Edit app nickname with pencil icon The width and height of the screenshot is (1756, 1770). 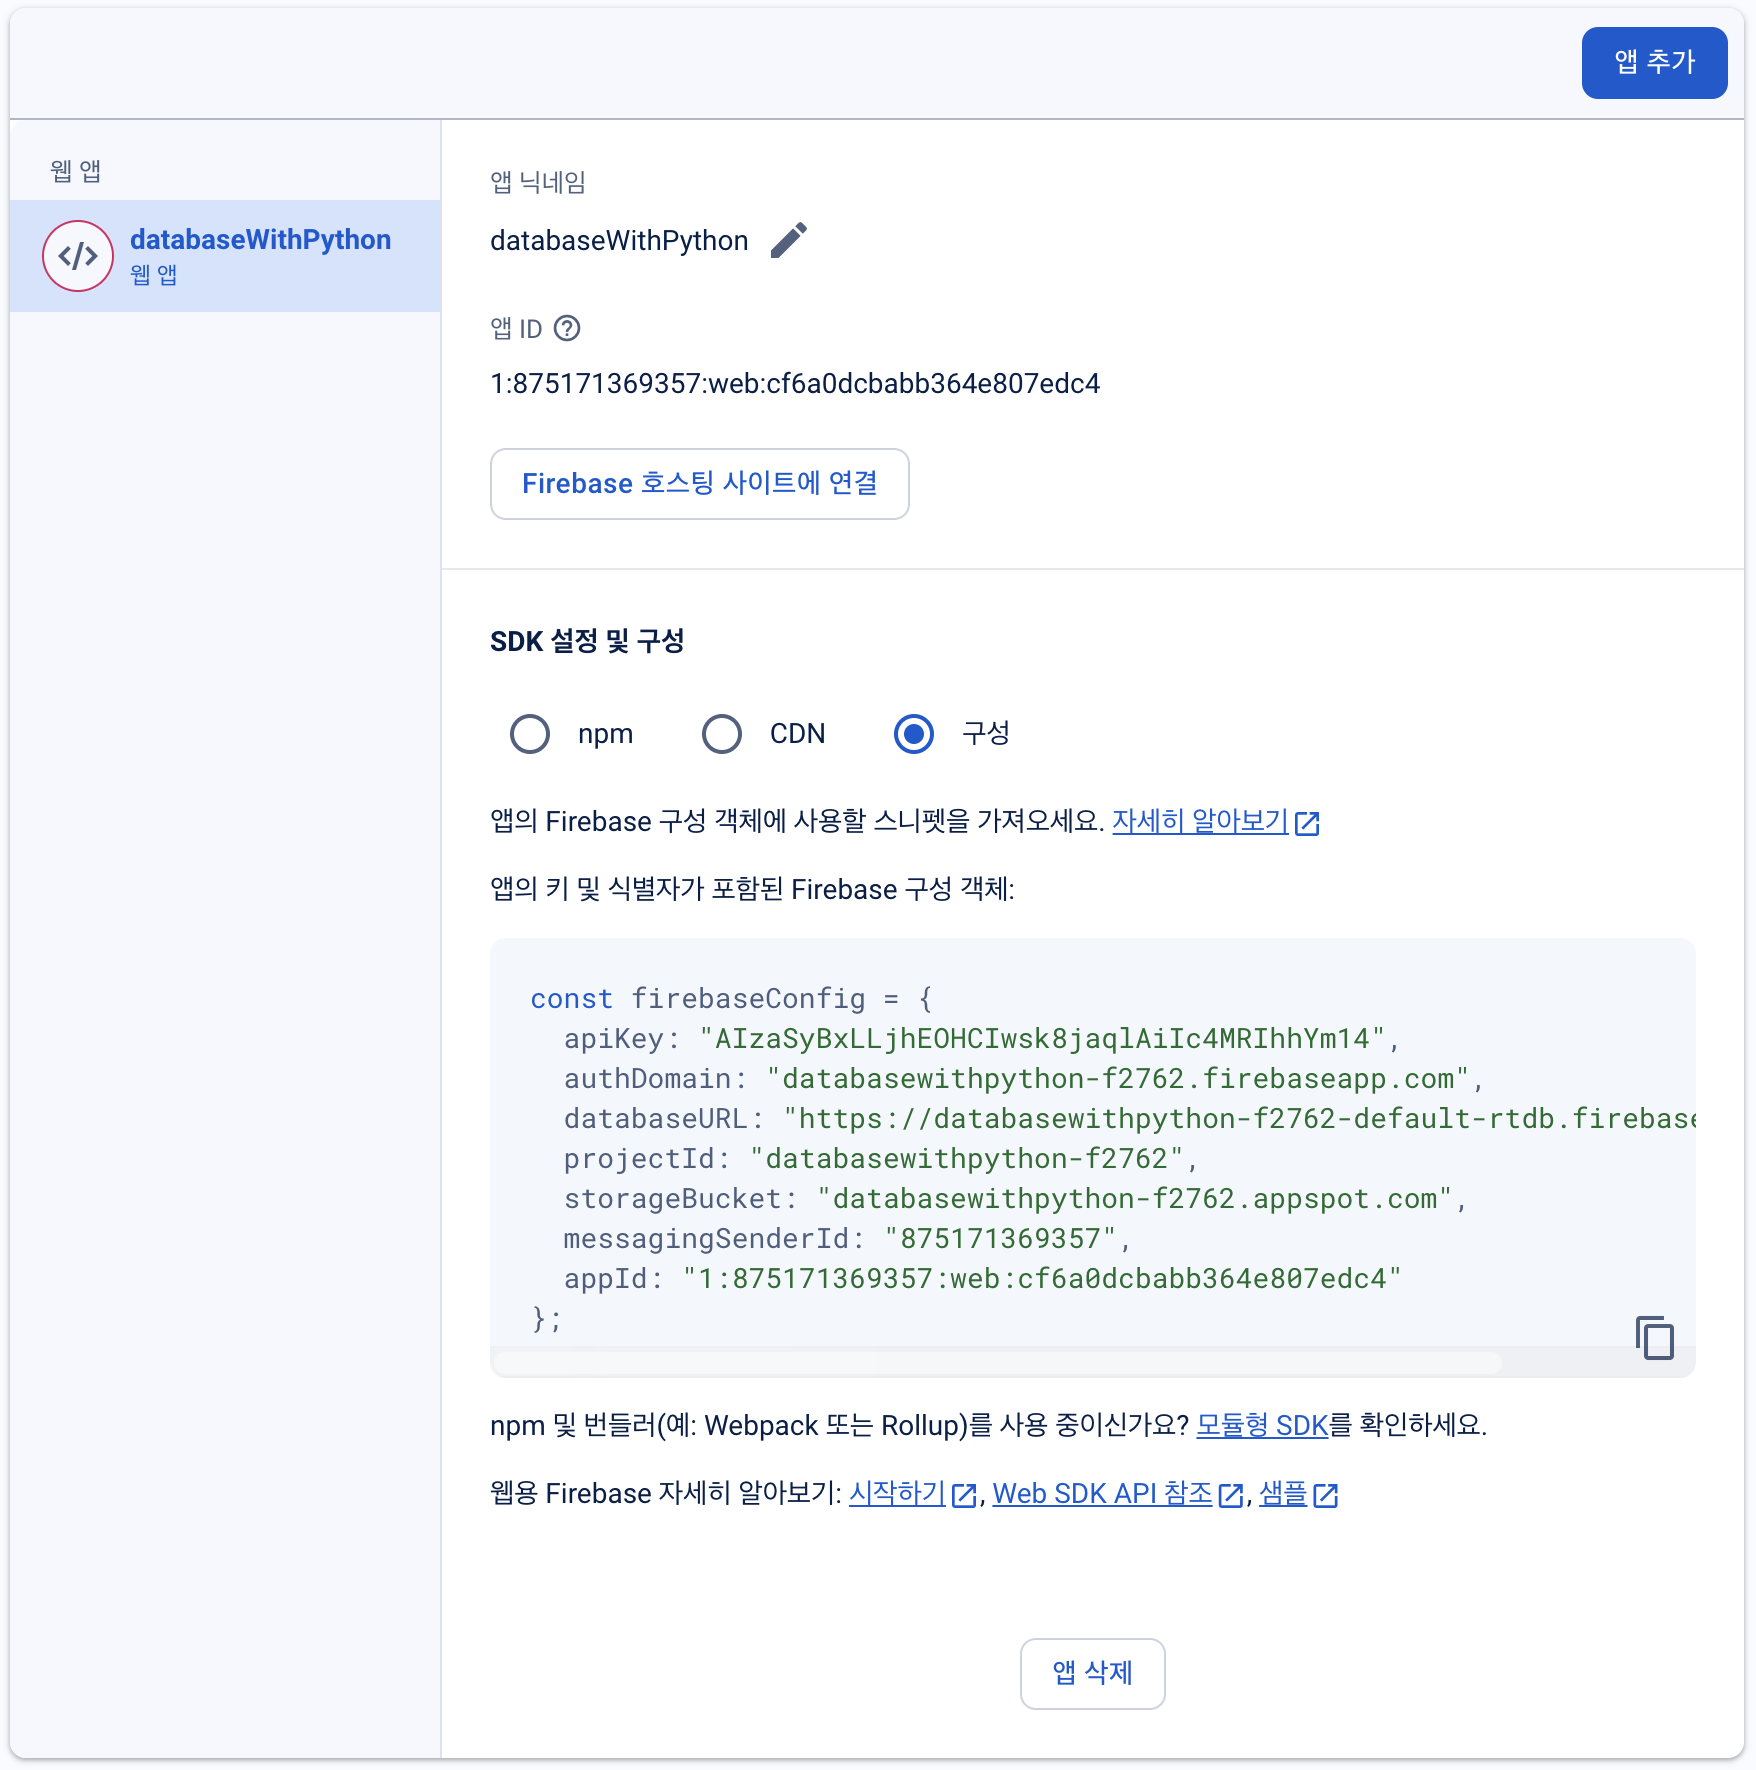tap(788, 240)
